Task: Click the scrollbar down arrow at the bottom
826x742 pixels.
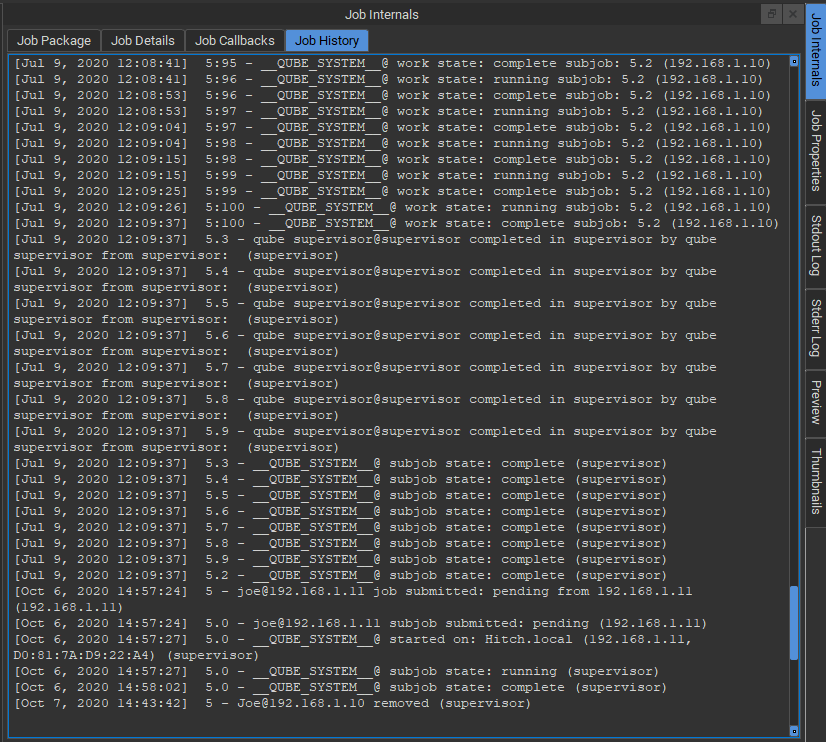Action: [x=794, y=731]
